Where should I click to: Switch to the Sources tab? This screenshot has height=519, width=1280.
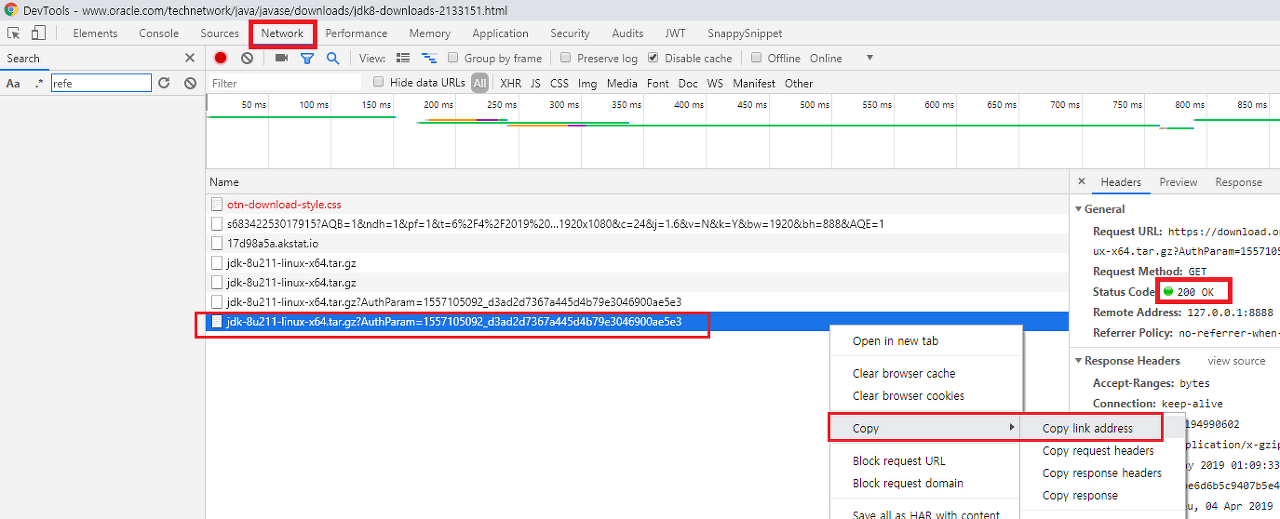click(x=220, y=33)
